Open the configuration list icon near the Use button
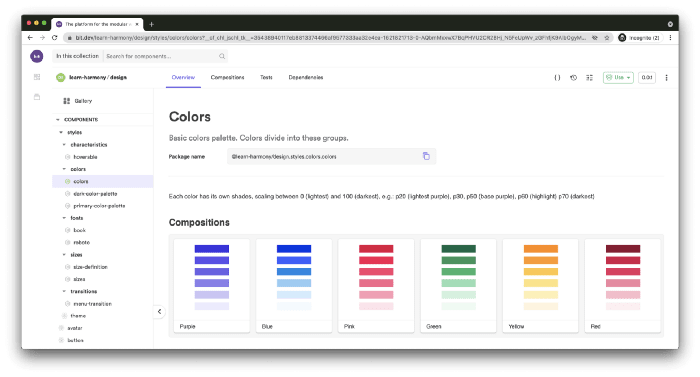Screen dimensions: 700x377 (590, 78)
